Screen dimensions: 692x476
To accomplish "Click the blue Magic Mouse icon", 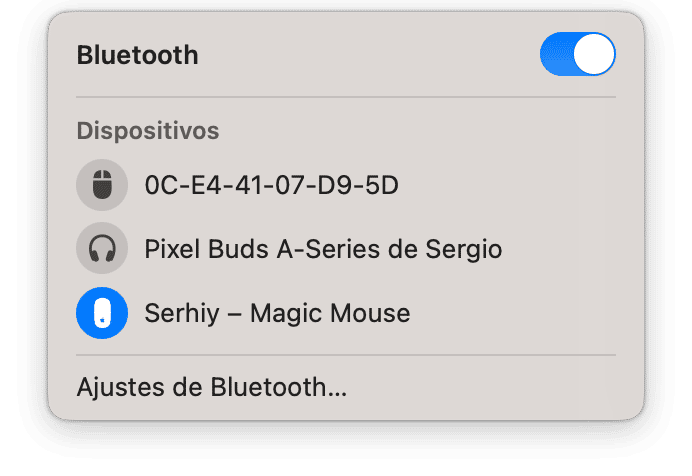I will pos(102,313).
